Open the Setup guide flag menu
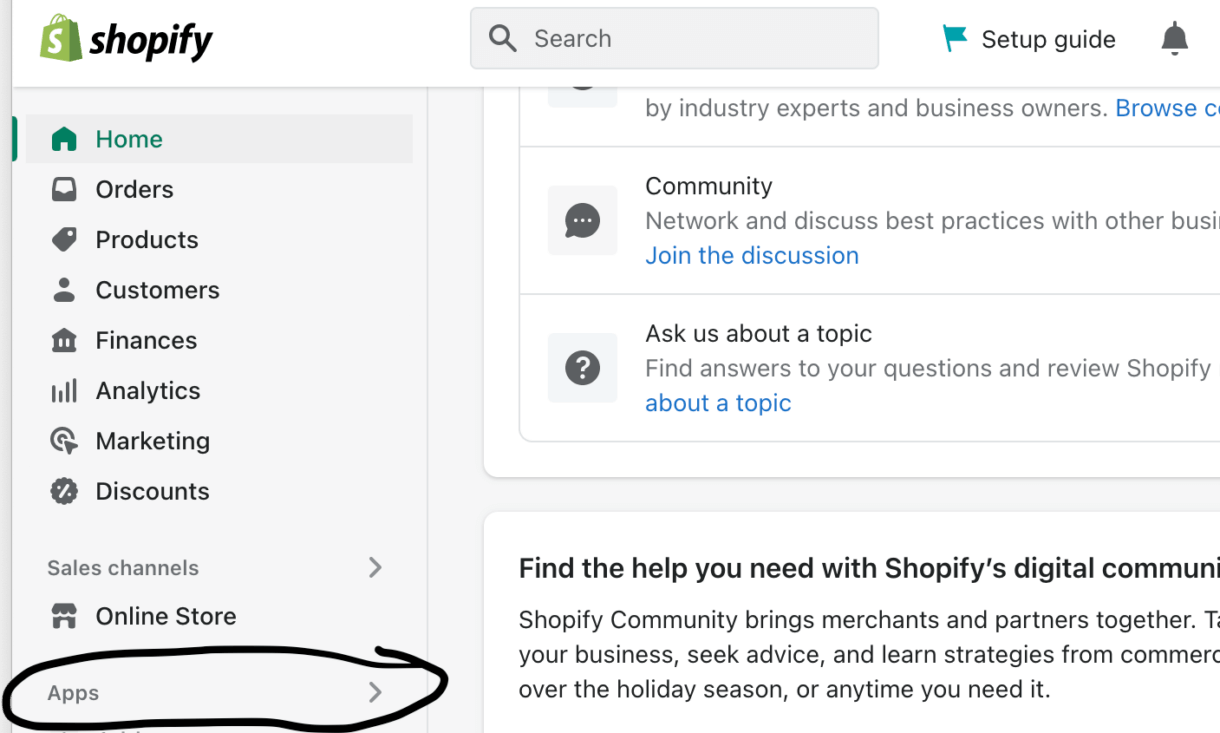Image resolution: width=1220 pixels, height=733 pixels. click(1027, 39)
